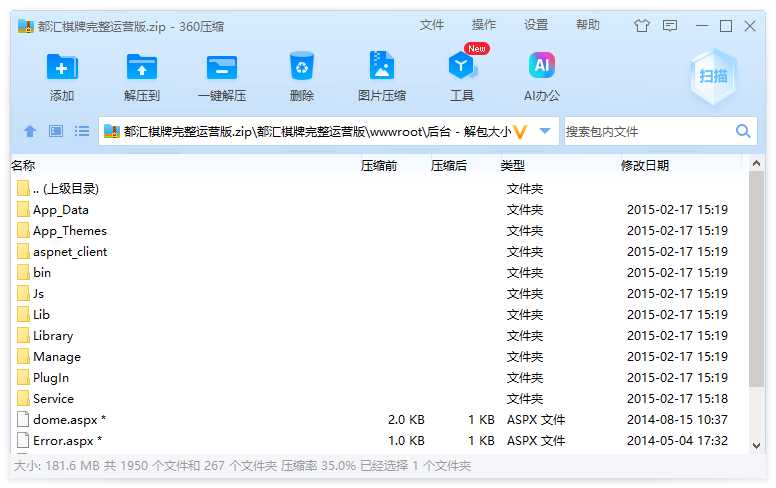Open the 设置 menu

click(x=535, y=25)
